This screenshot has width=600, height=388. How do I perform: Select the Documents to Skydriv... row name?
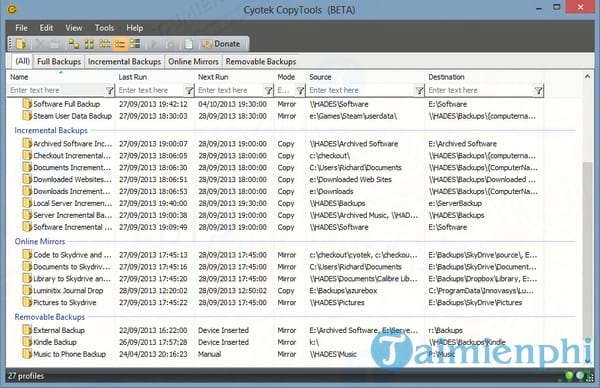[x=72, y=267]
